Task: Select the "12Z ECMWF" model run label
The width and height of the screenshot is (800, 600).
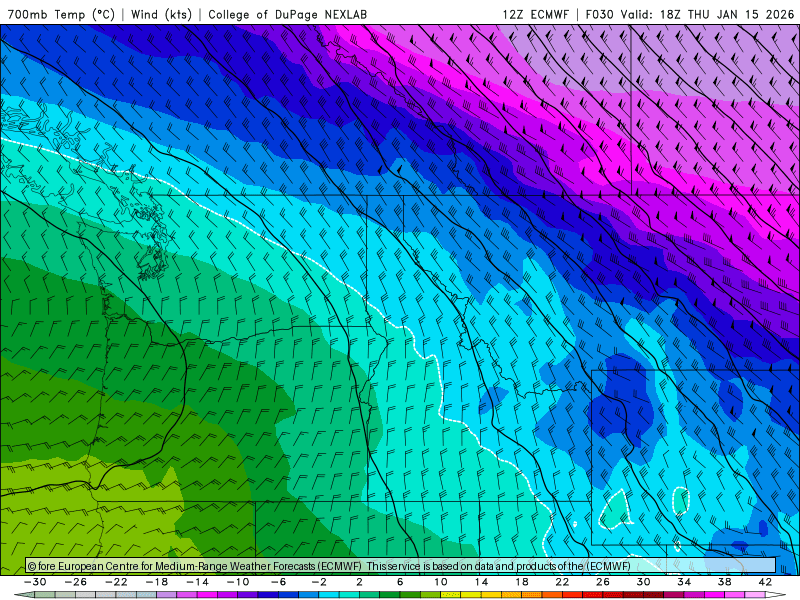Action: [536, 14]
